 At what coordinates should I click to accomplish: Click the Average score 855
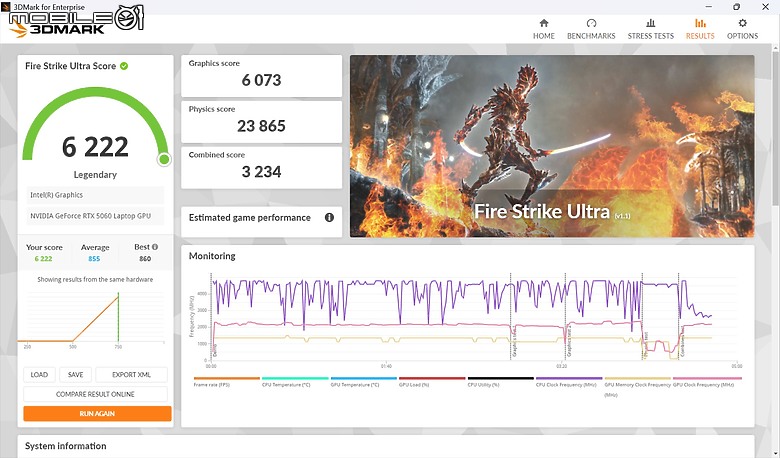click(x=94, y=259)
